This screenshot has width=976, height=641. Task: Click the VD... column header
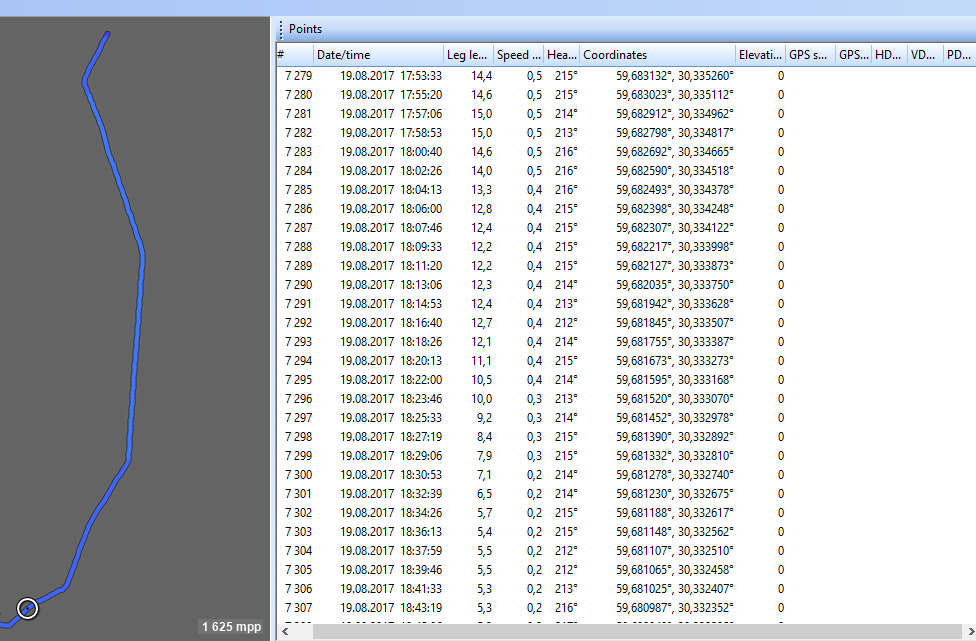tap(922, 55)
